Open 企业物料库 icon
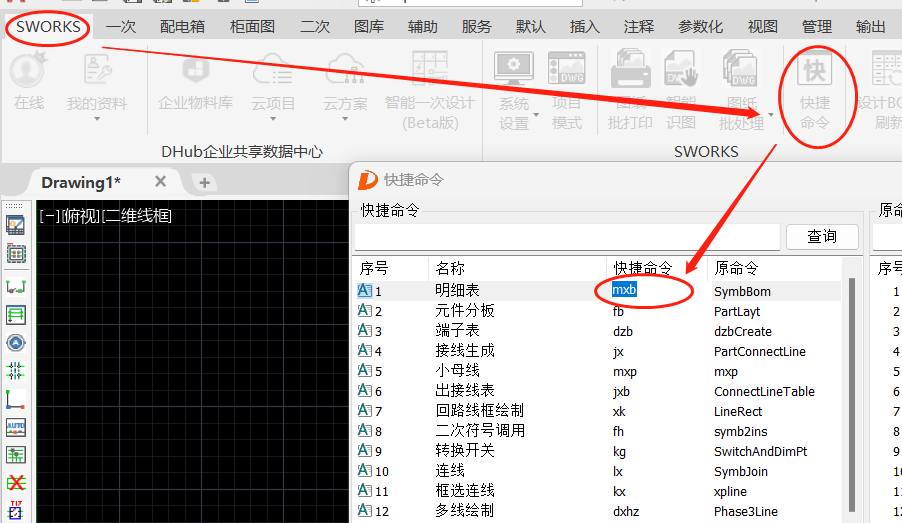Image resolution: width=902 pixels, height=523 pixels. pos(196,69)
